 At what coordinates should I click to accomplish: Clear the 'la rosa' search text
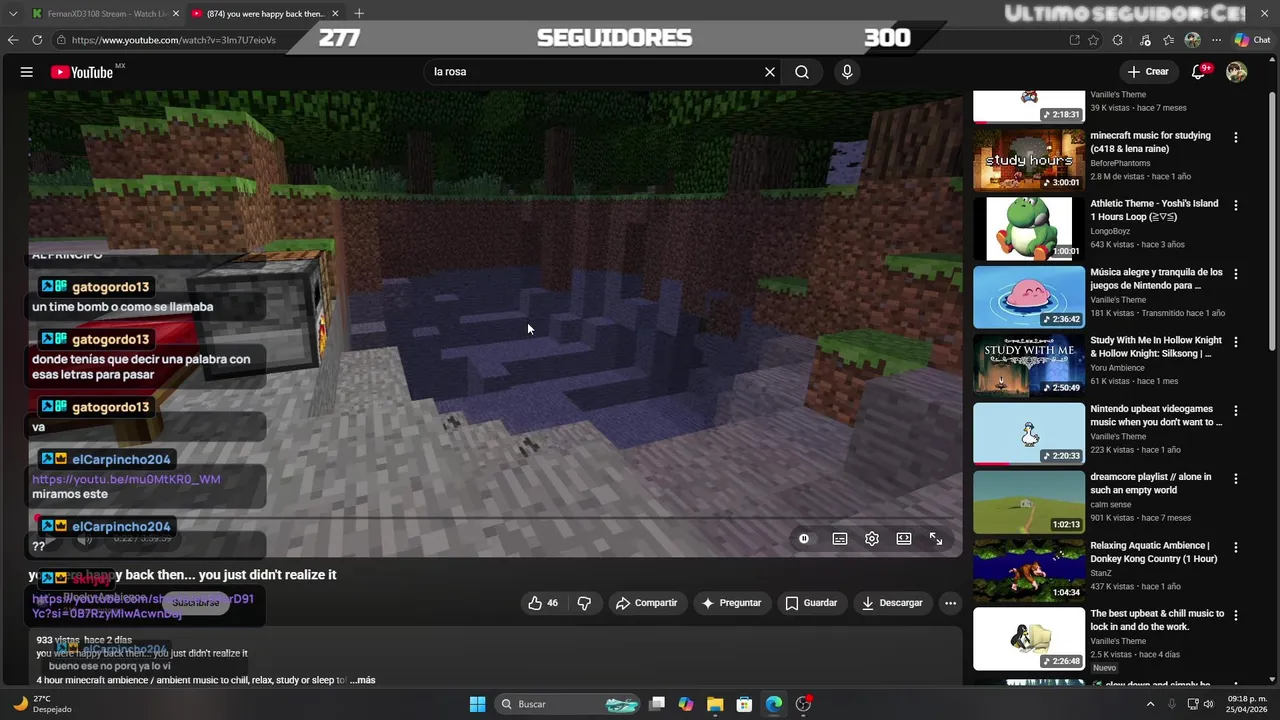(770, 72)
